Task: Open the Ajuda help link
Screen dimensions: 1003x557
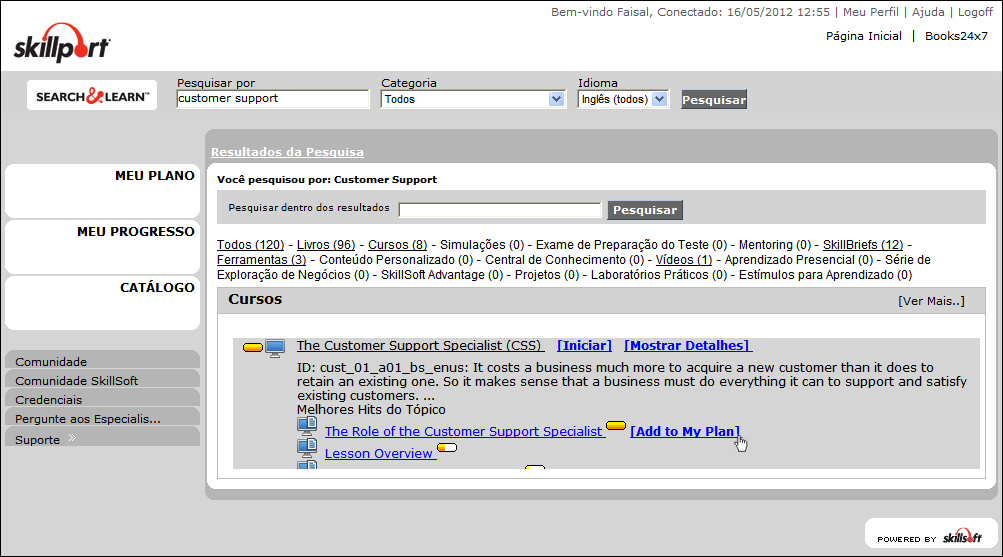Action: pos(928,12)
